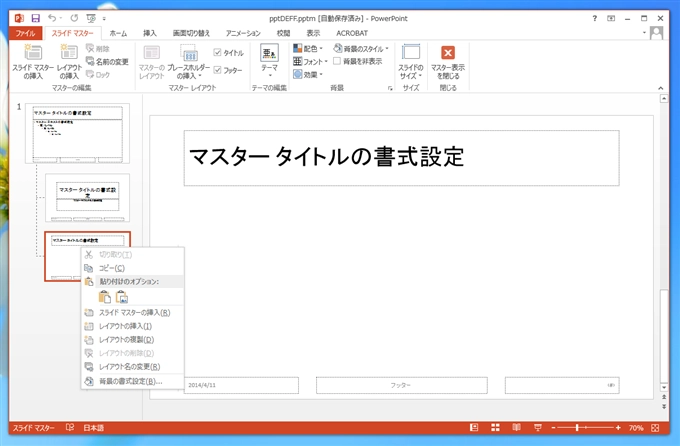
Task: Start Slide Show from status bar
Action: tap(538, 428)
